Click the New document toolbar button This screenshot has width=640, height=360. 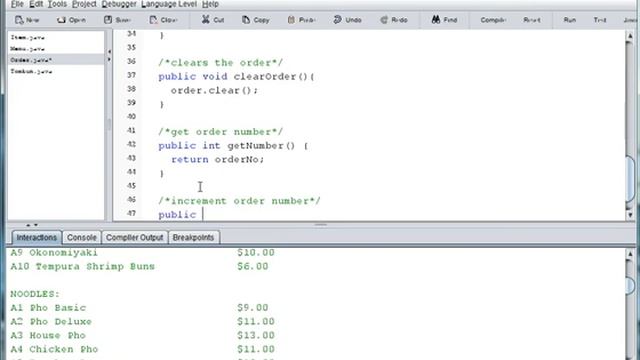[x=27, y=20]
